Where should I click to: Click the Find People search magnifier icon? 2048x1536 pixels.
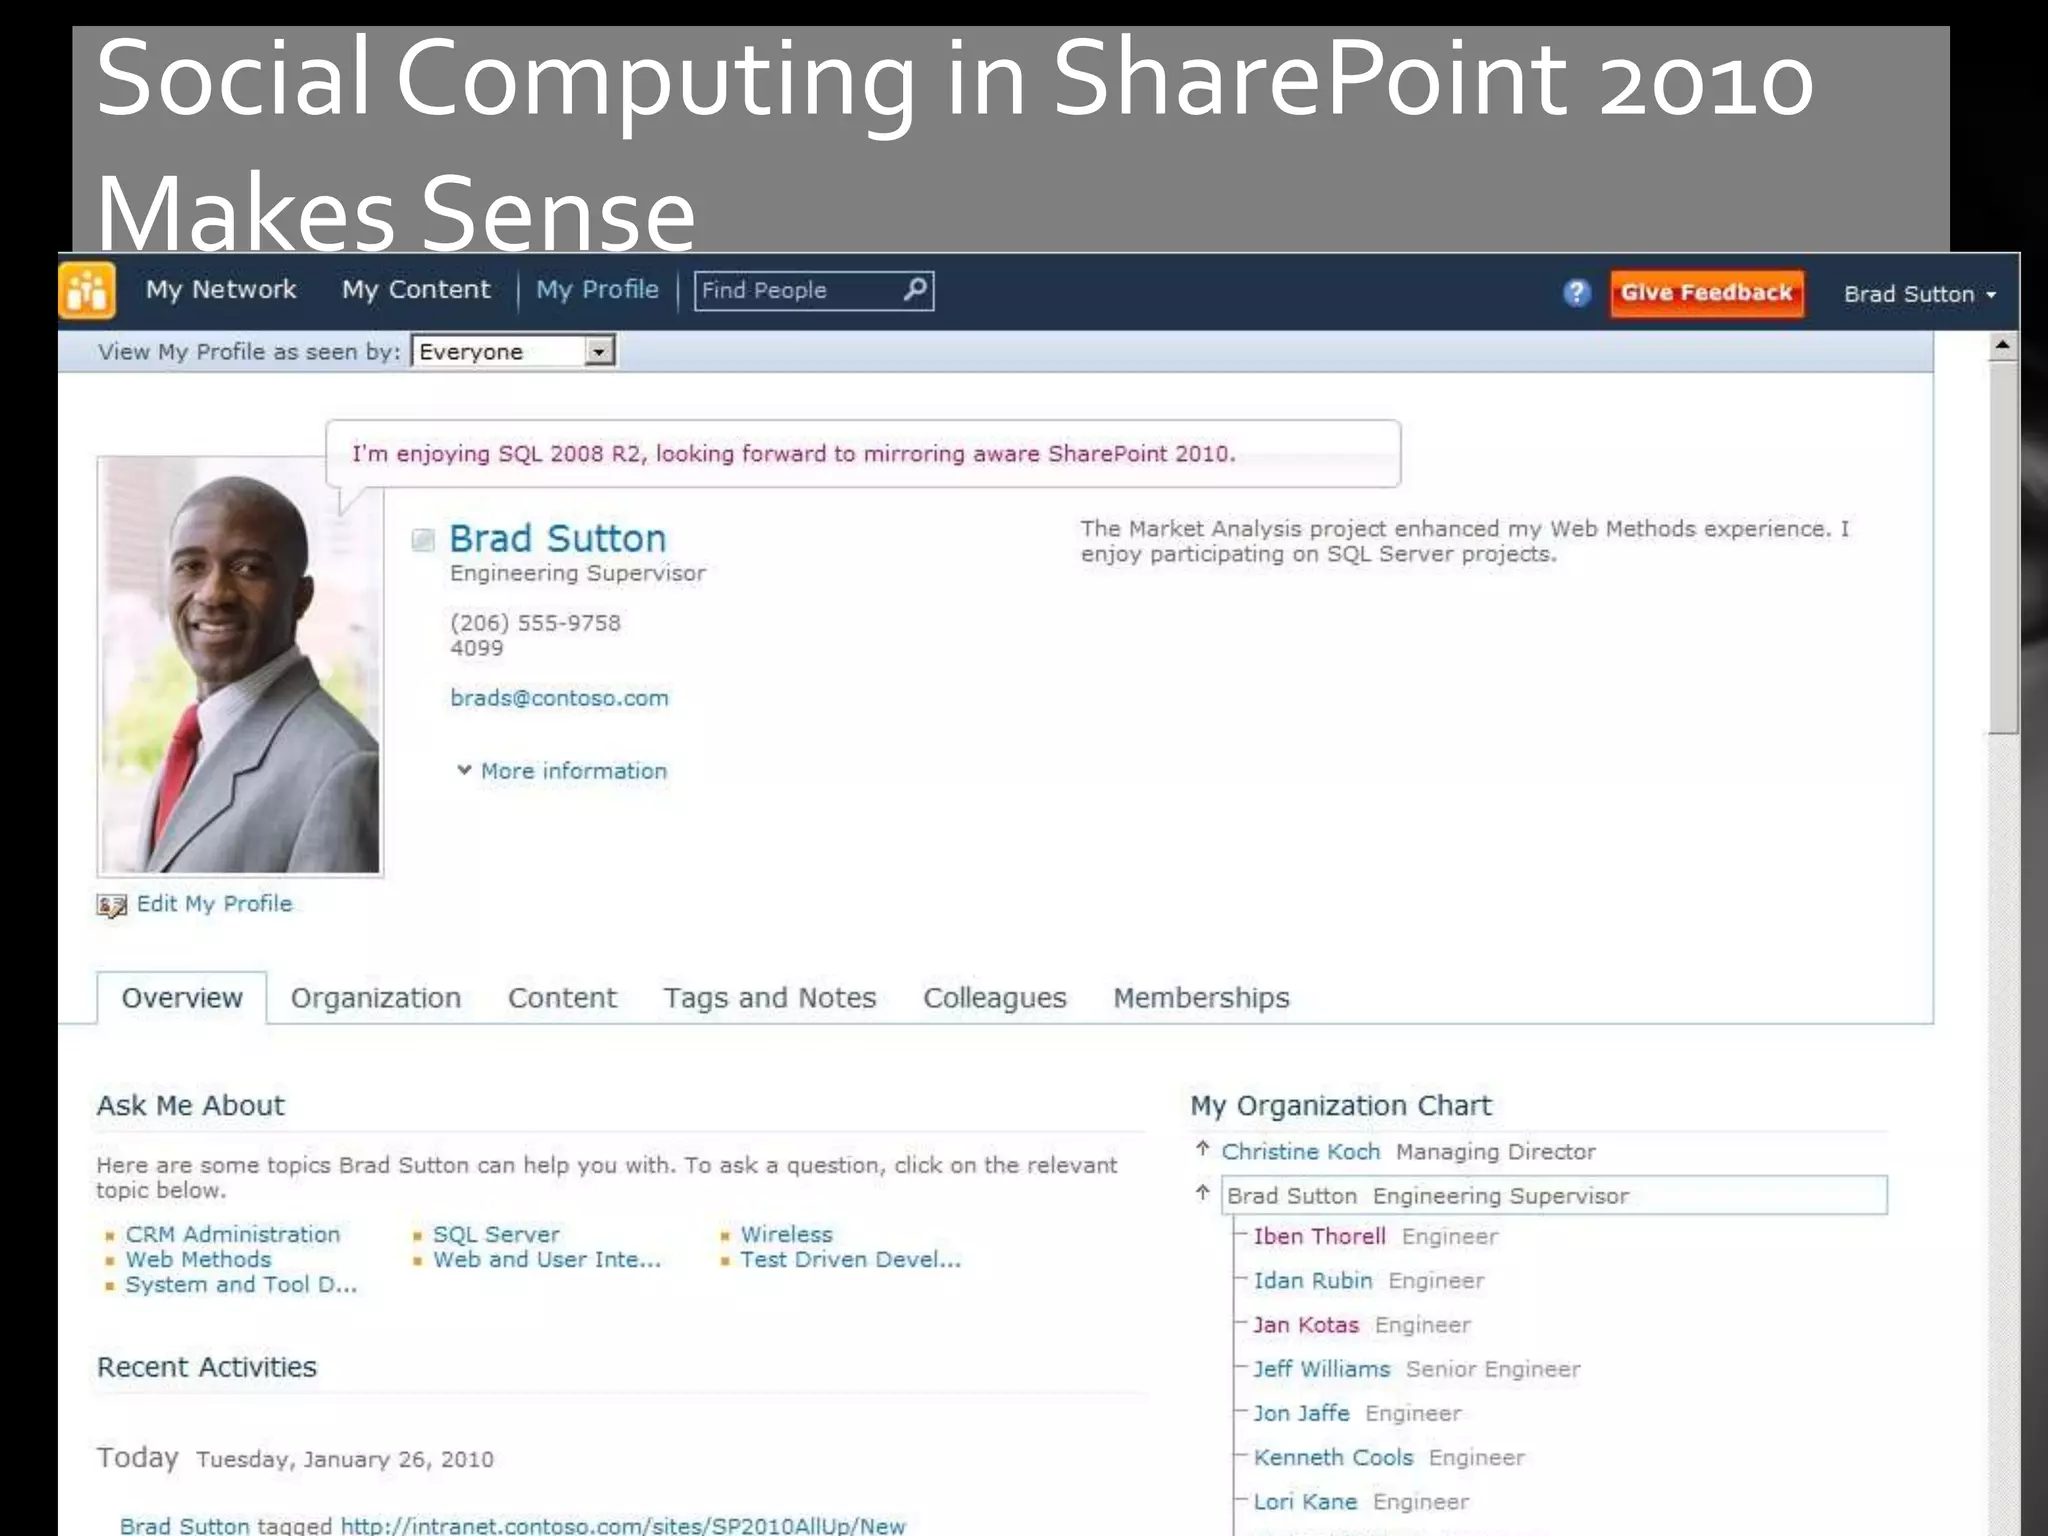coord(915,290)
